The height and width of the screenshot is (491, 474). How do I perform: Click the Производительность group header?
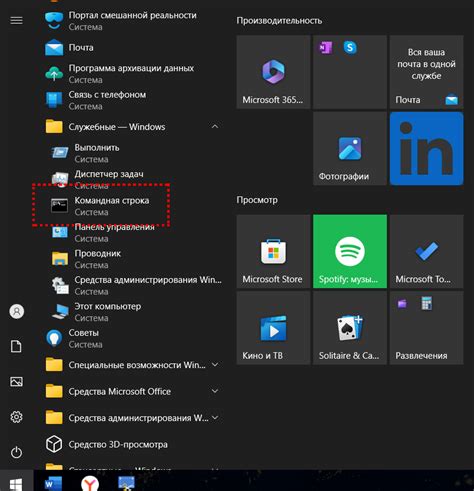[x=279, y=21]
